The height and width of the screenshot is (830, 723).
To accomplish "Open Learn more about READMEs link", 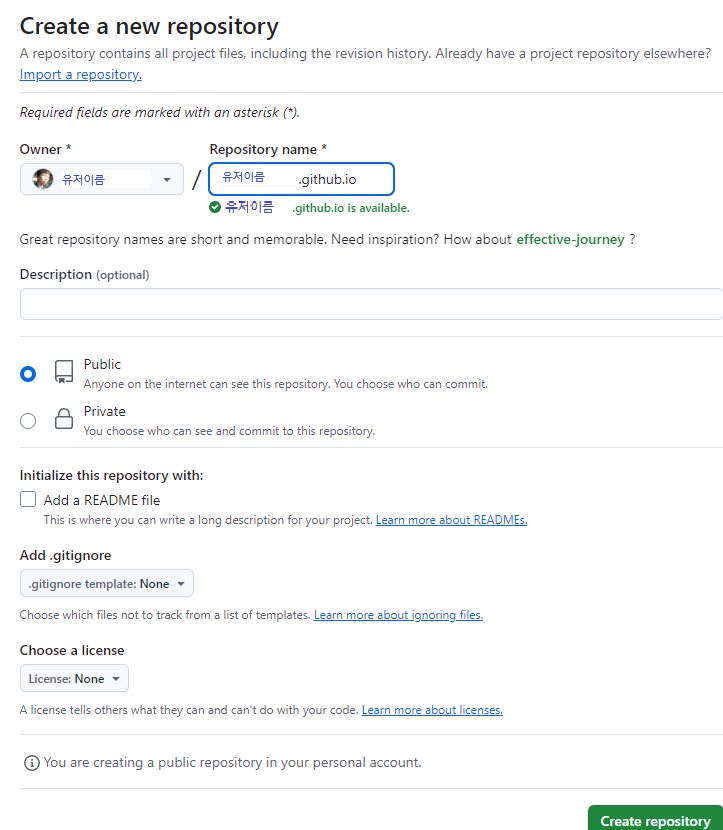I will [451, 520].
